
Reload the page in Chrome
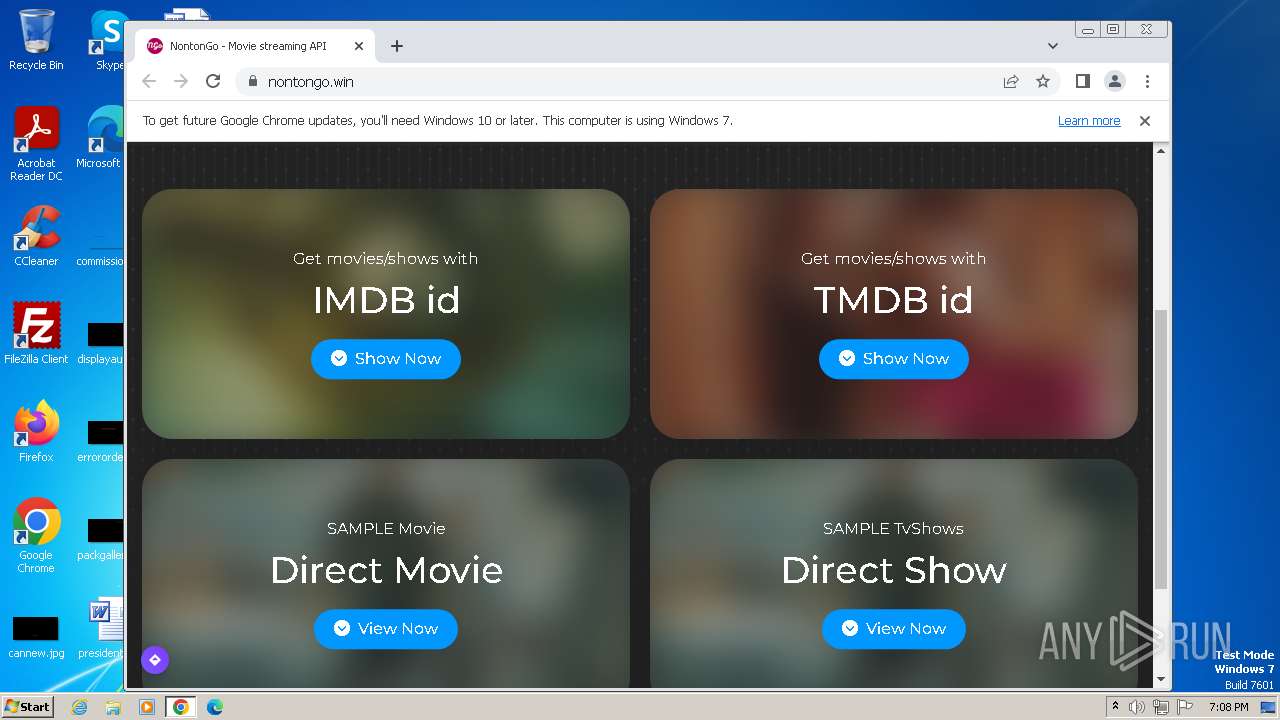[213, 82]
